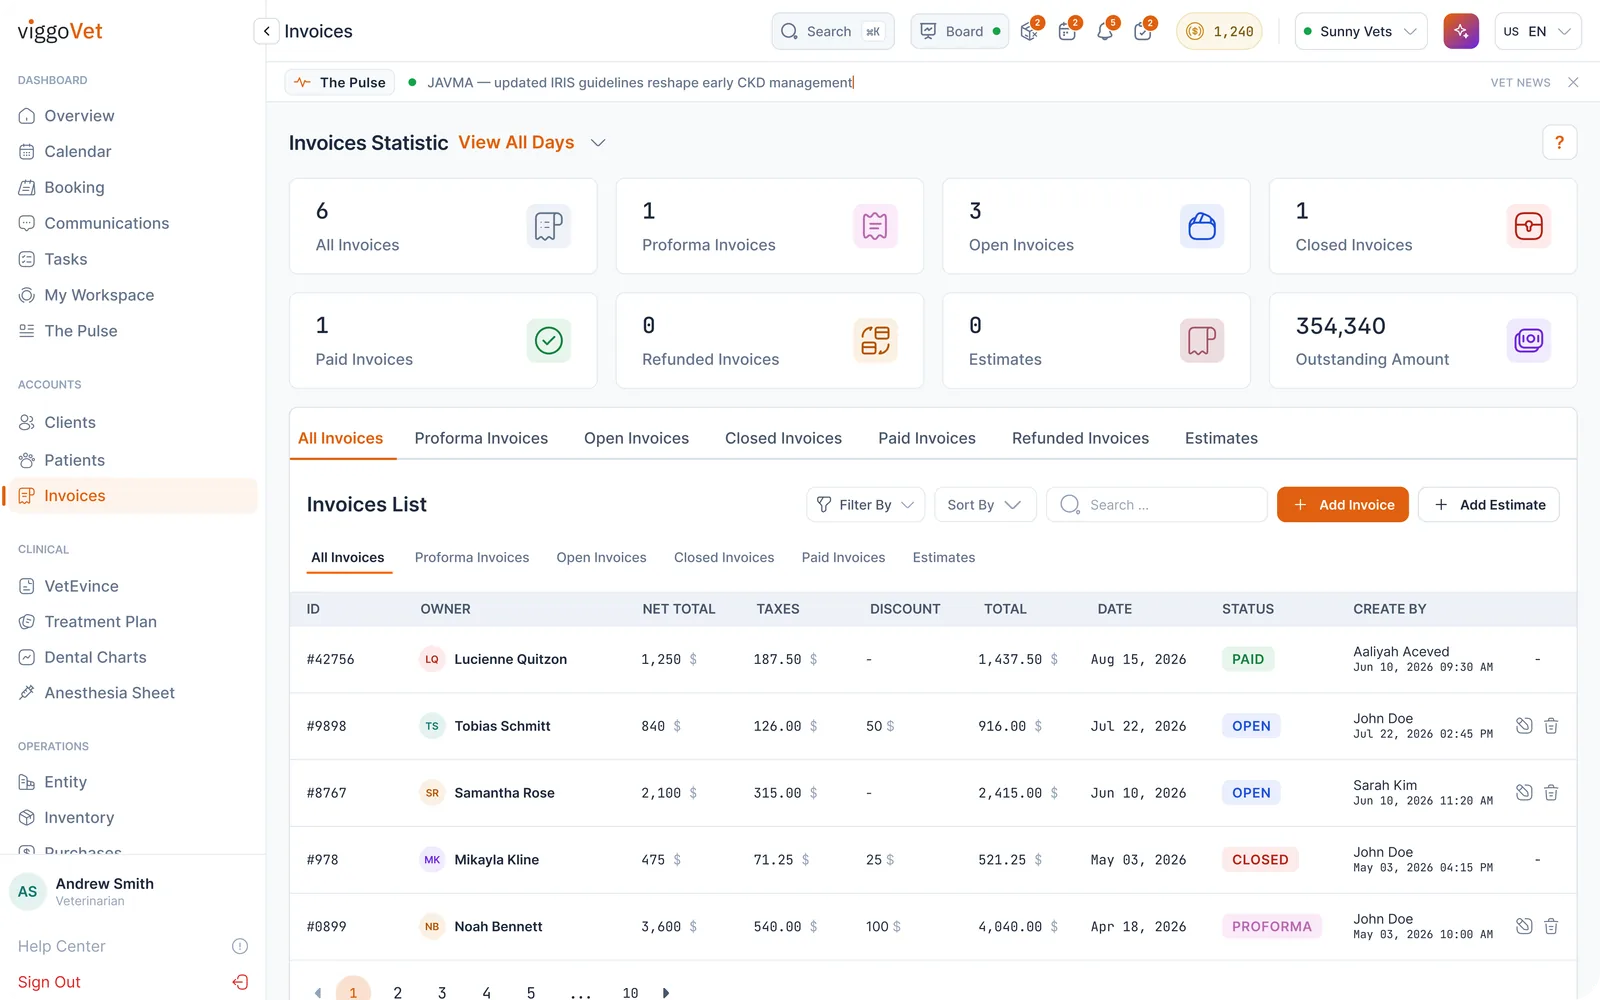Expand the View All Days dropdown

532,143
